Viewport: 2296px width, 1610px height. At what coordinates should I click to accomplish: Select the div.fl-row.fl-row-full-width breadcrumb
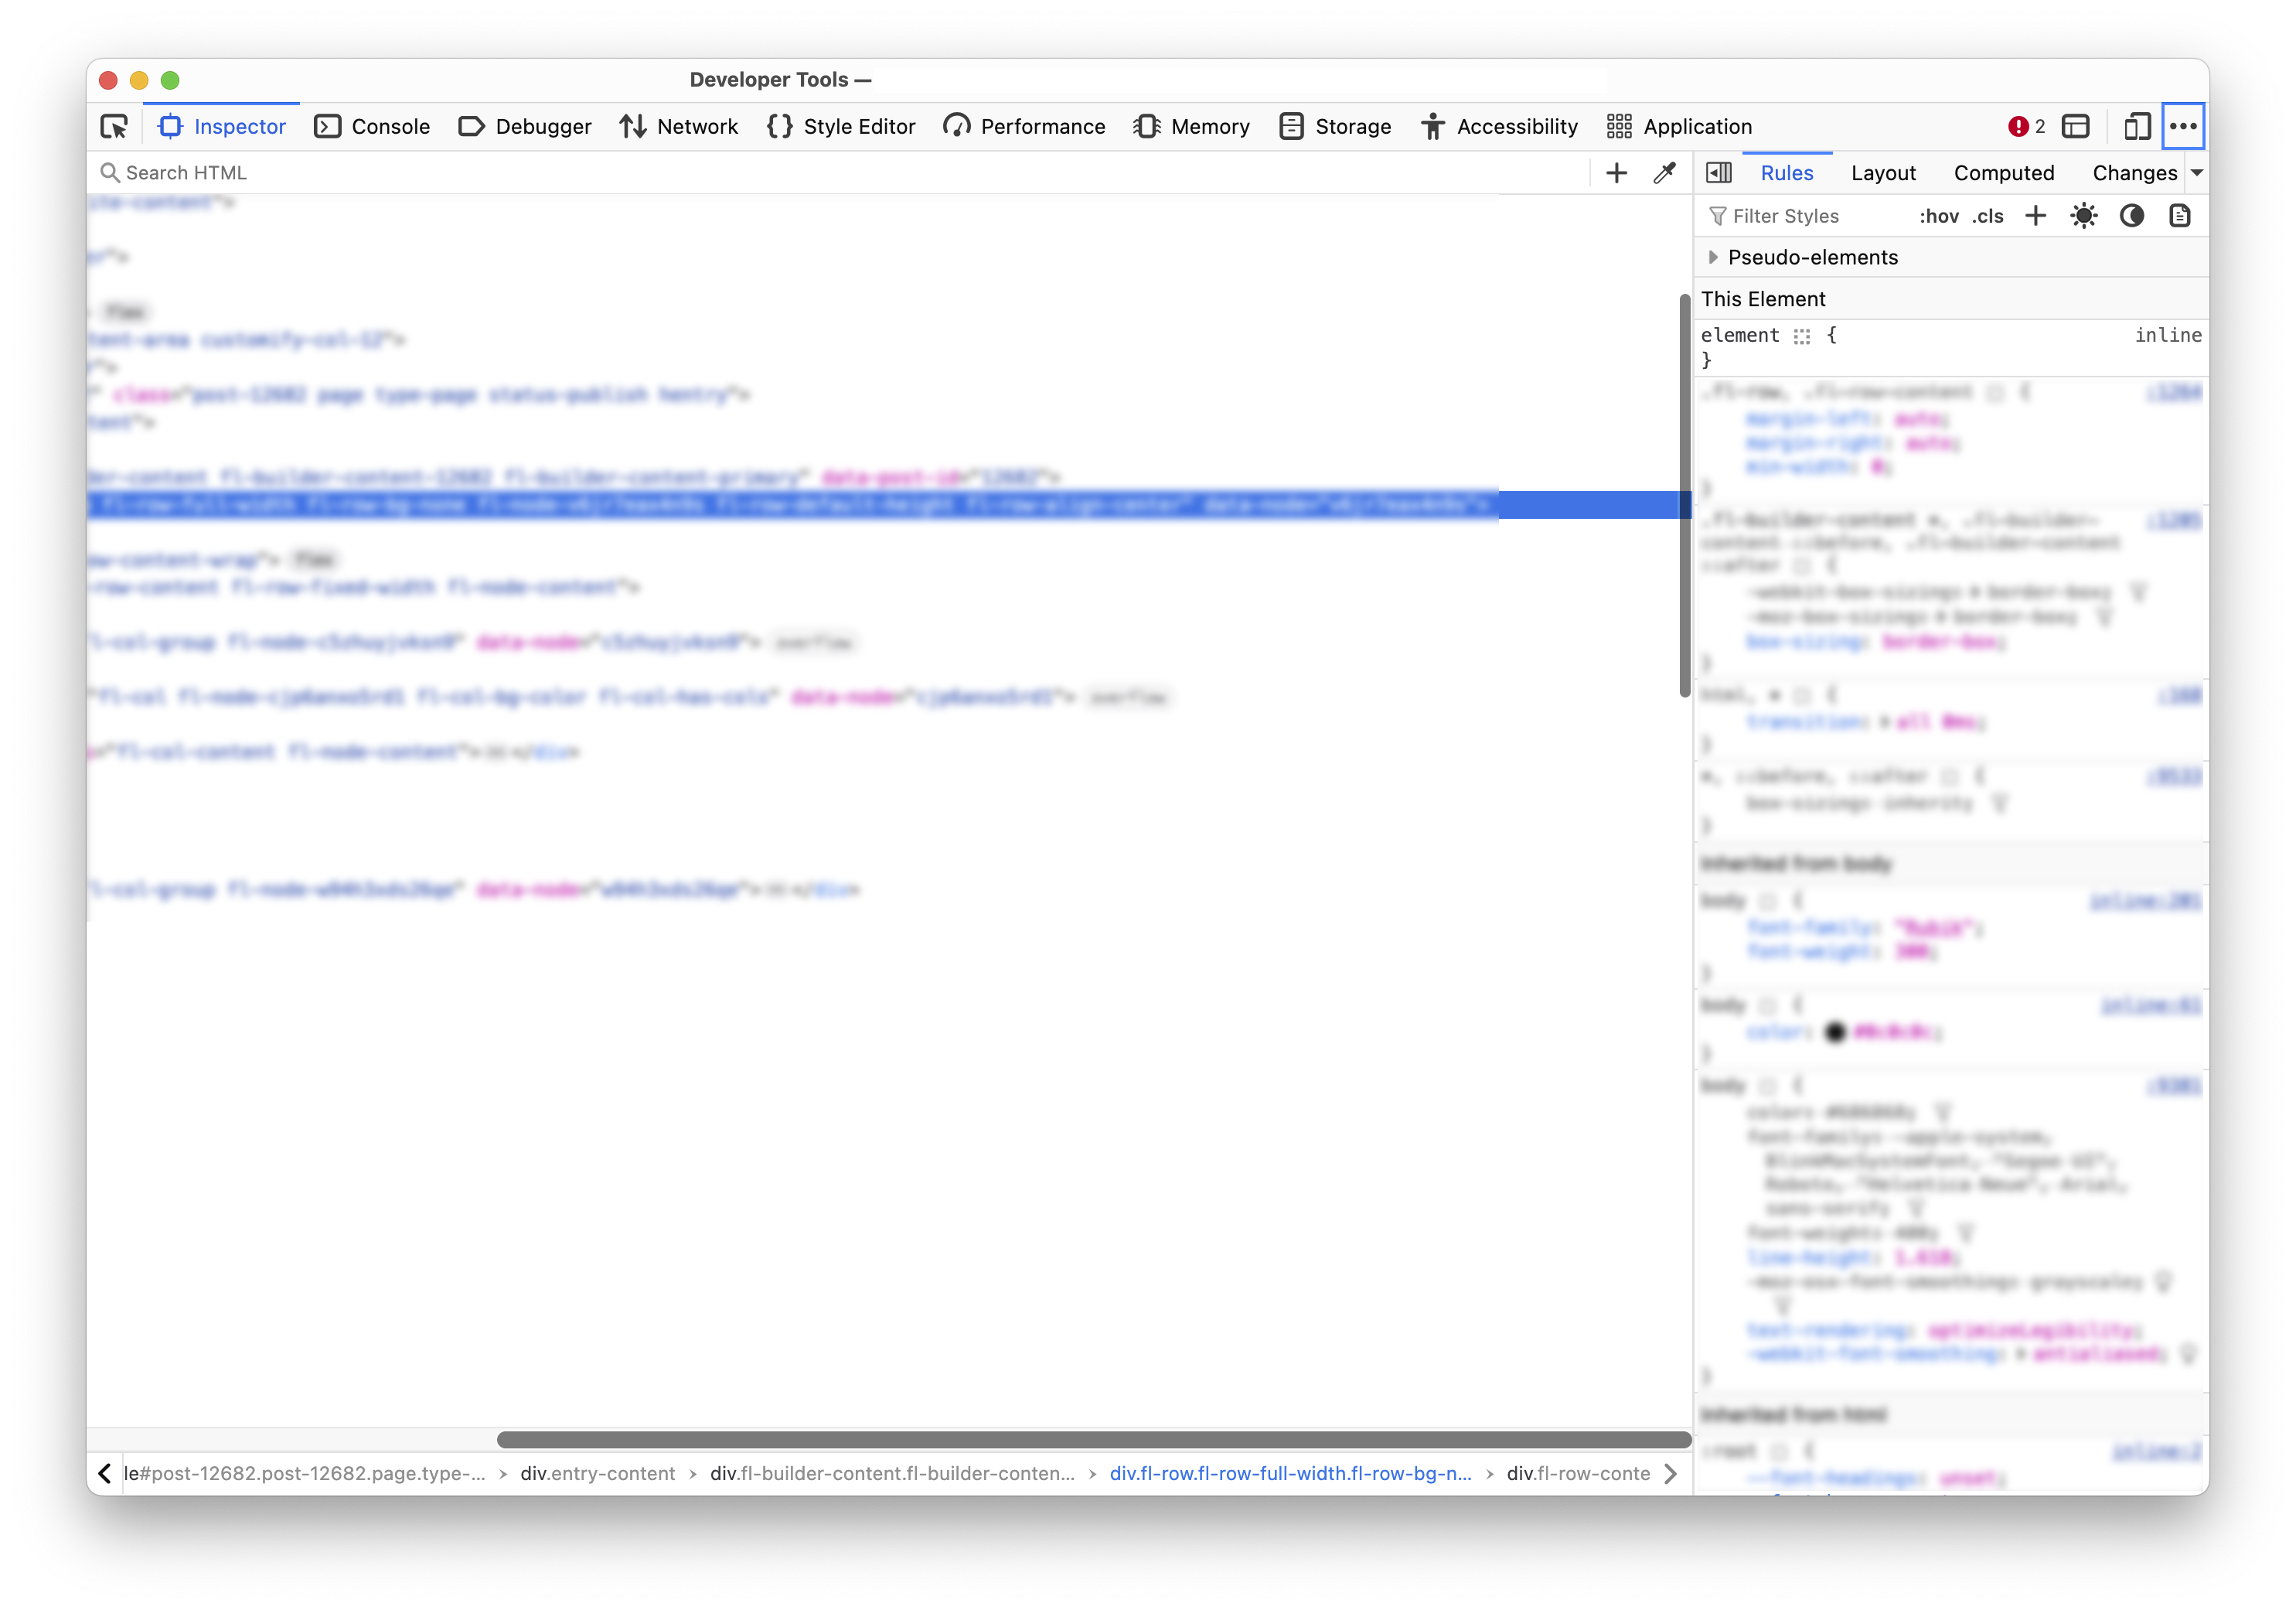pyautogui.click(x=1290, y=1473)
